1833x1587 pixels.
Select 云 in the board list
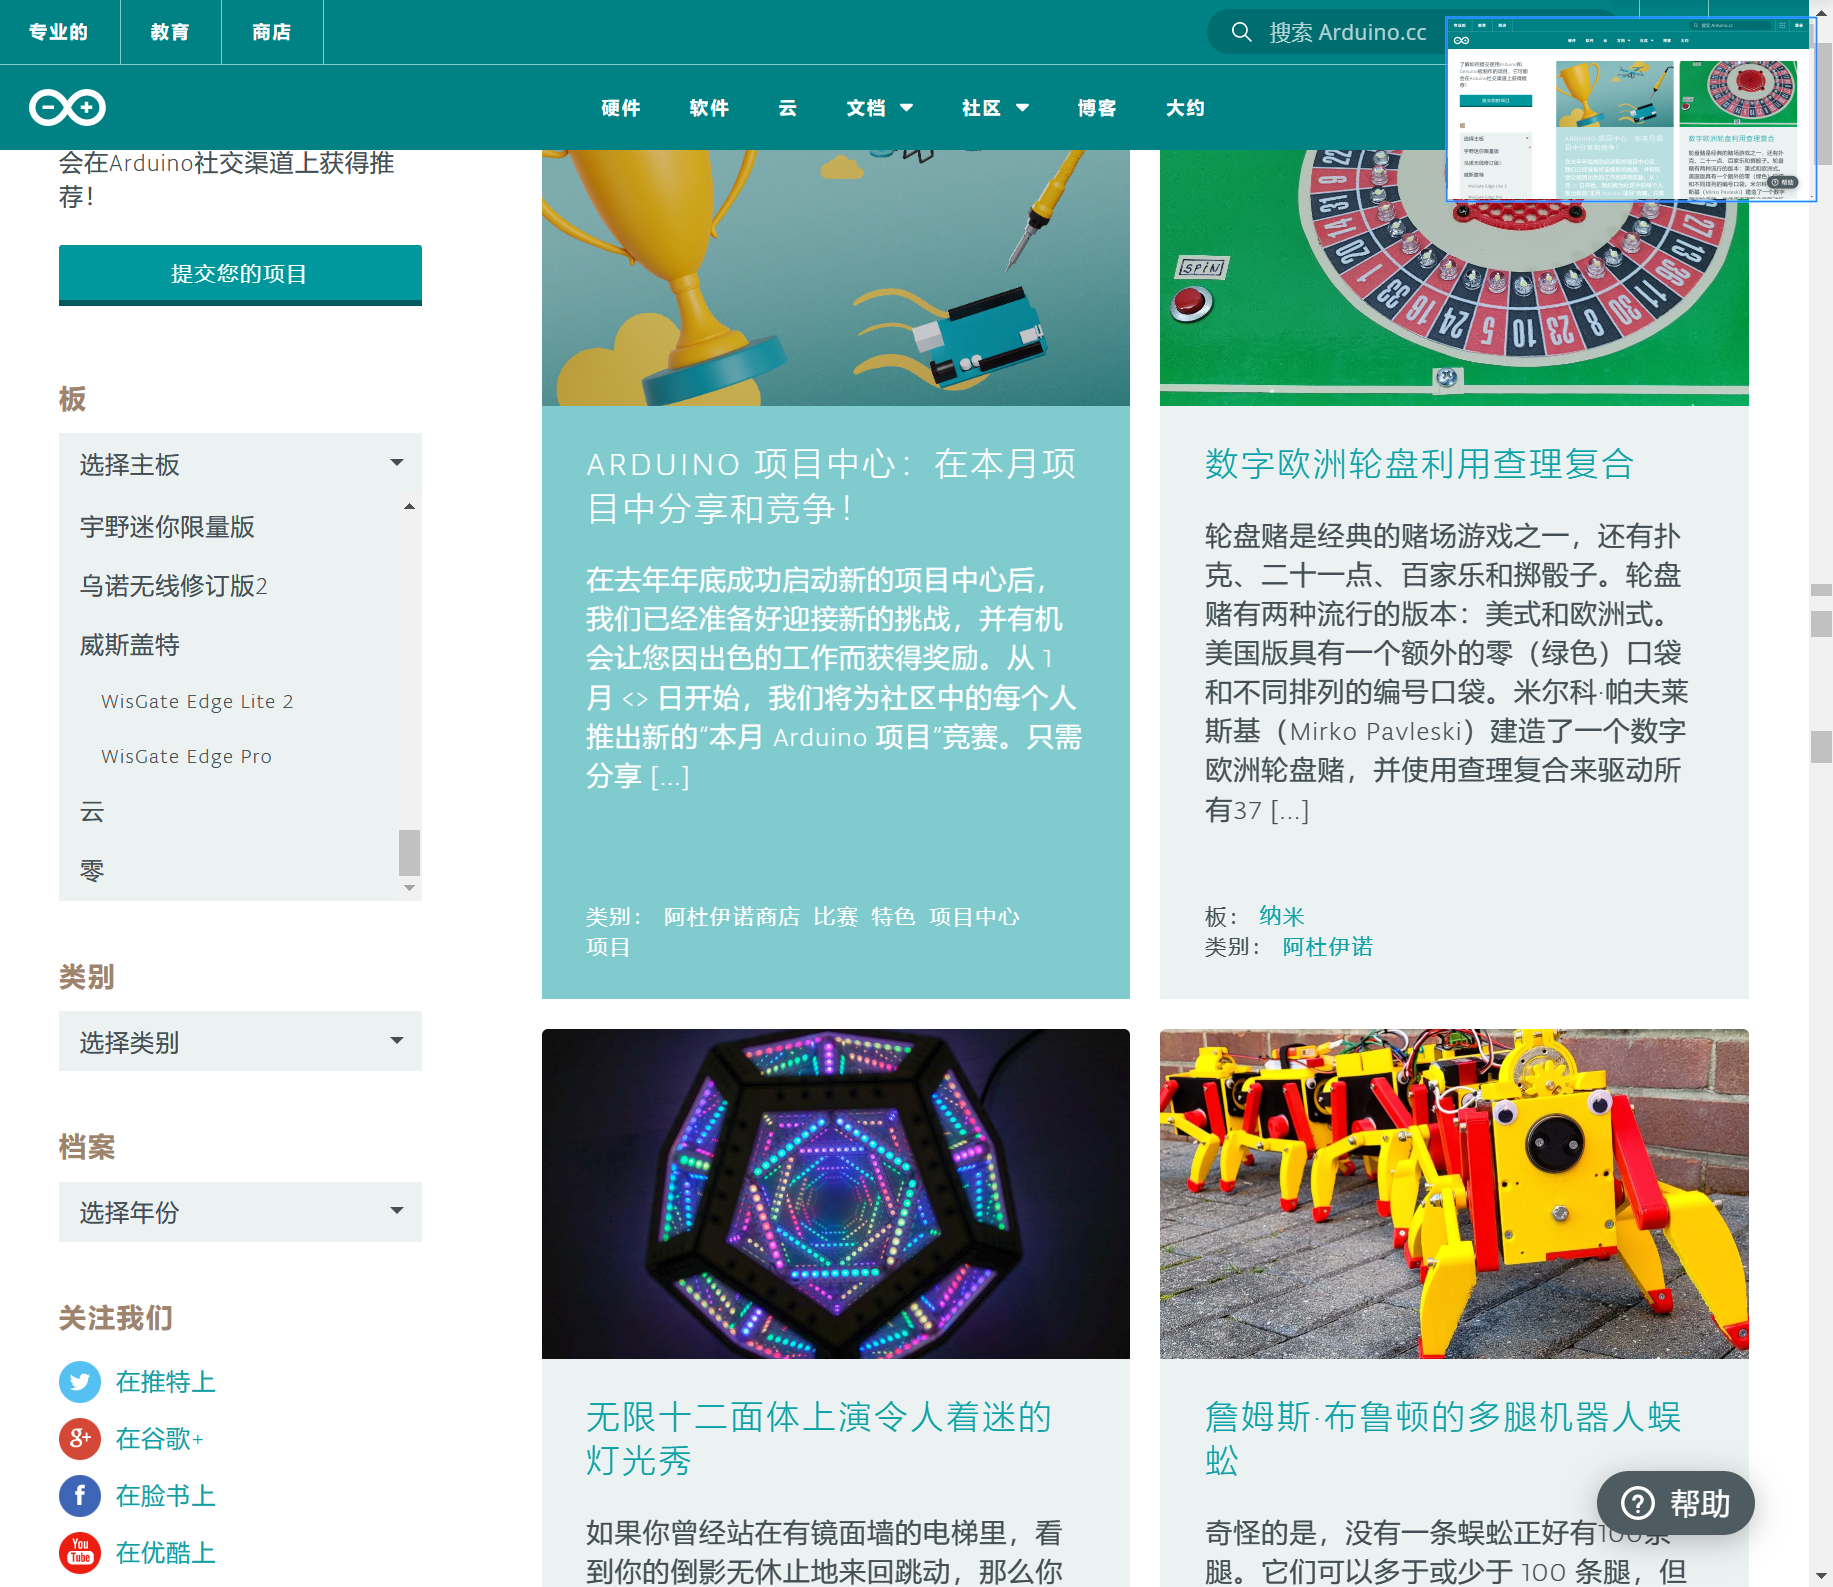pos(92,812)
